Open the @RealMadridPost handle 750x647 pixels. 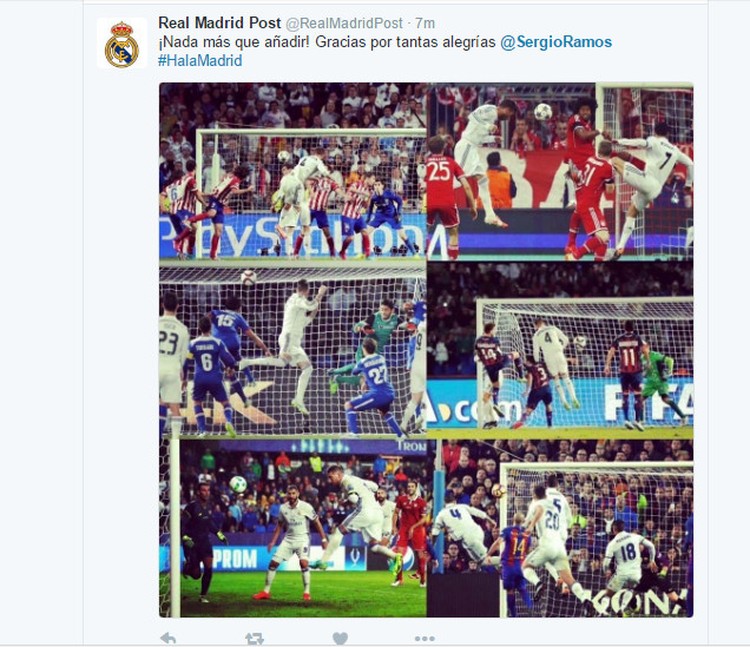344,23
